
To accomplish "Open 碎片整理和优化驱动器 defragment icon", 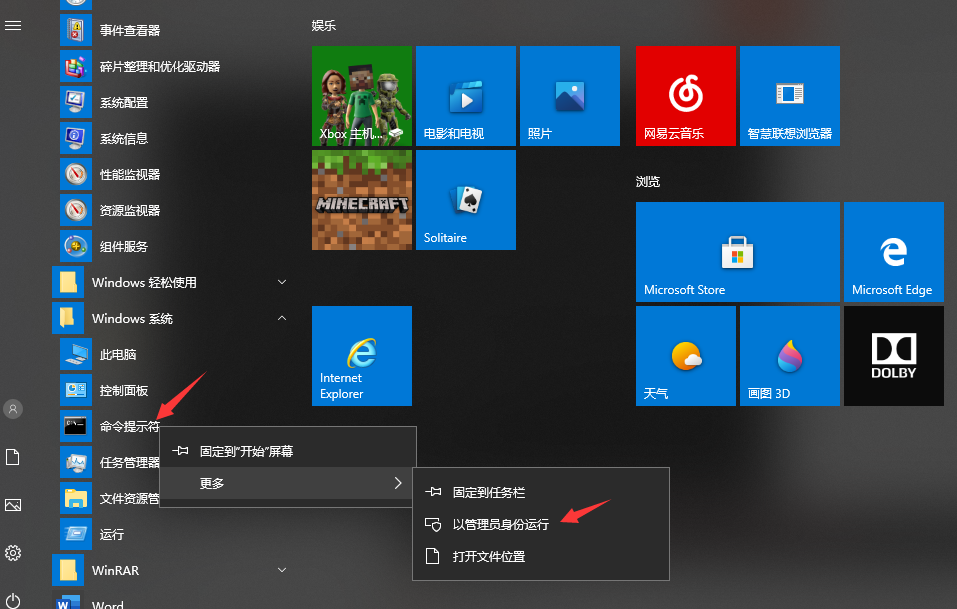I will click(x=76, y=67).
